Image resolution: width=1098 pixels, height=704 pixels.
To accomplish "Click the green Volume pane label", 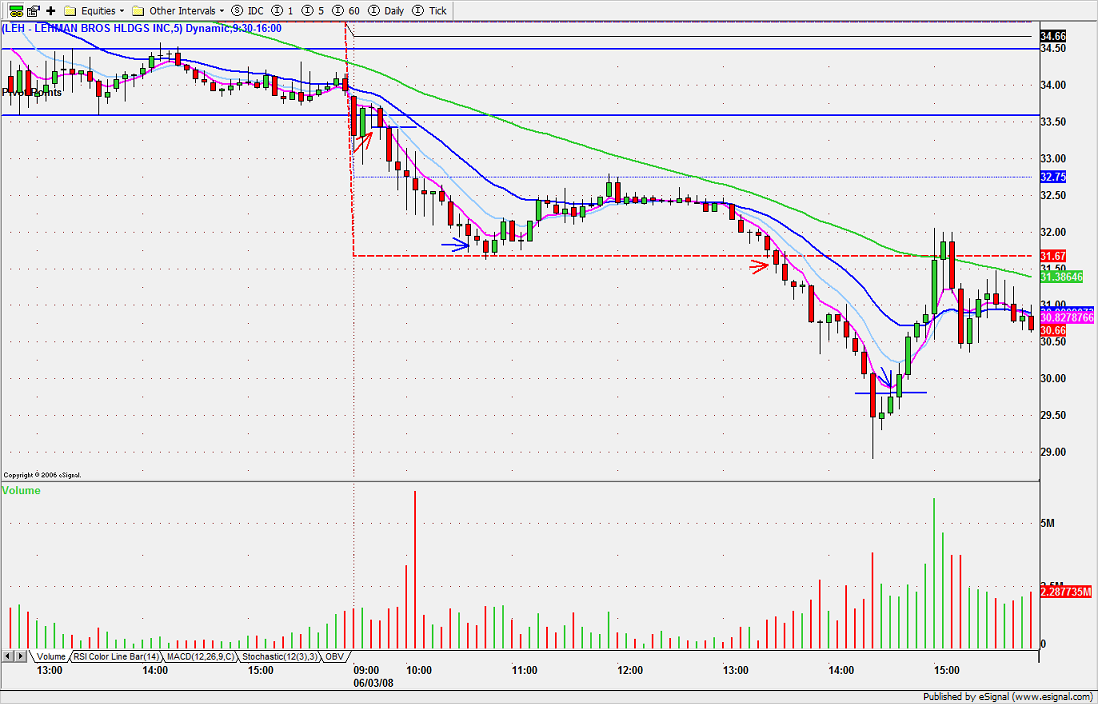I will 21,490.
